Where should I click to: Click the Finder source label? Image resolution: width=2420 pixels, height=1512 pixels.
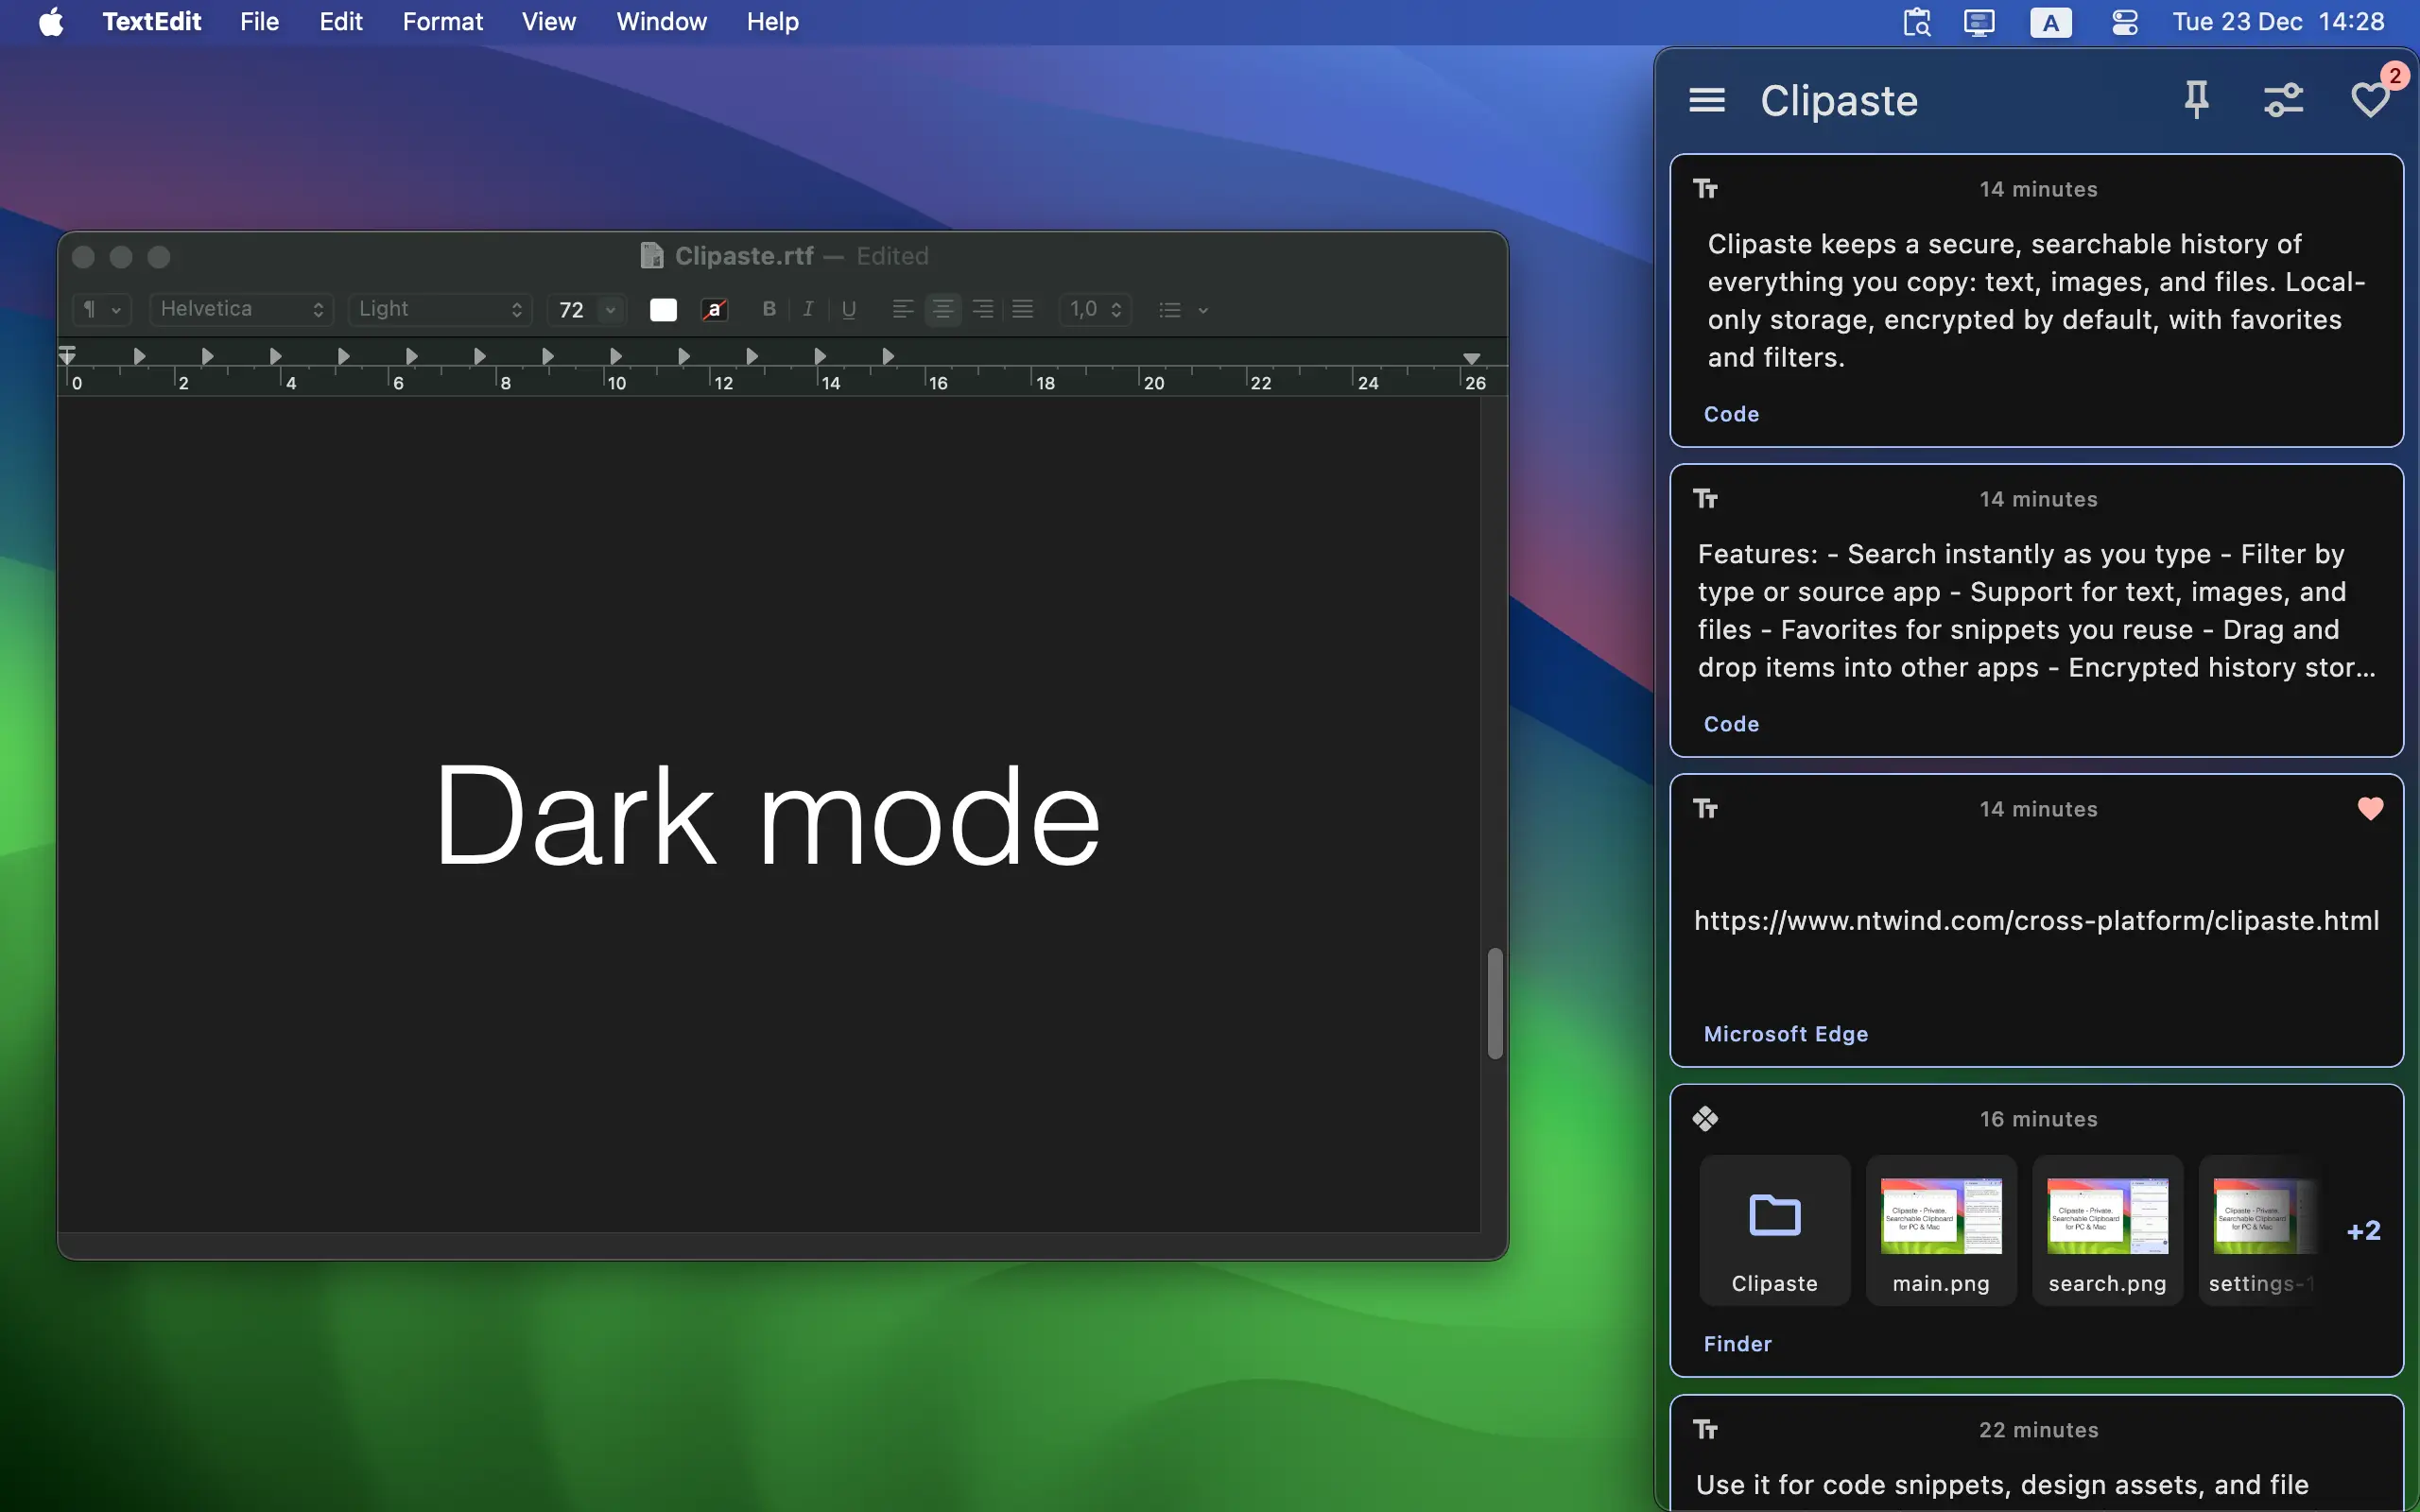click(1737, 1344)
